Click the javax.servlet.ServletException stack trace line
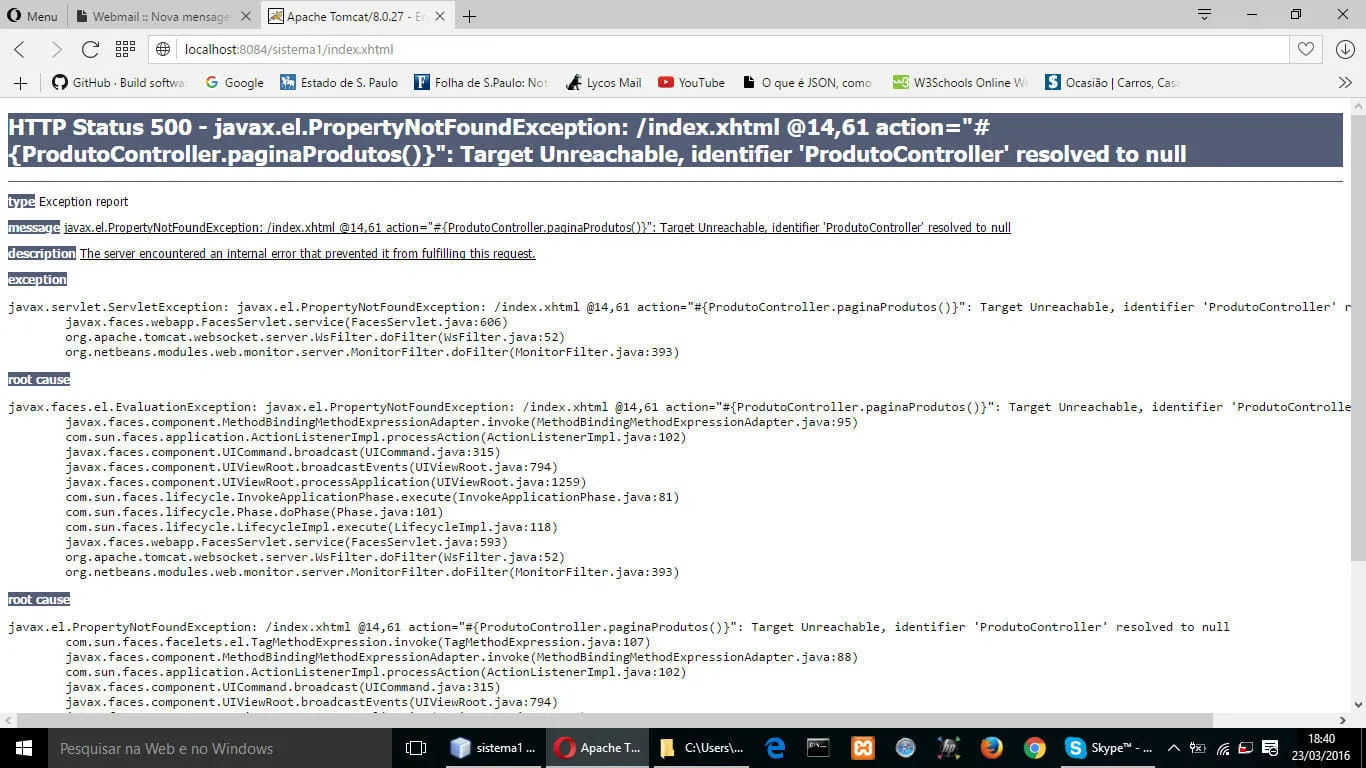 pyautogui.click(x=679, y=307)
